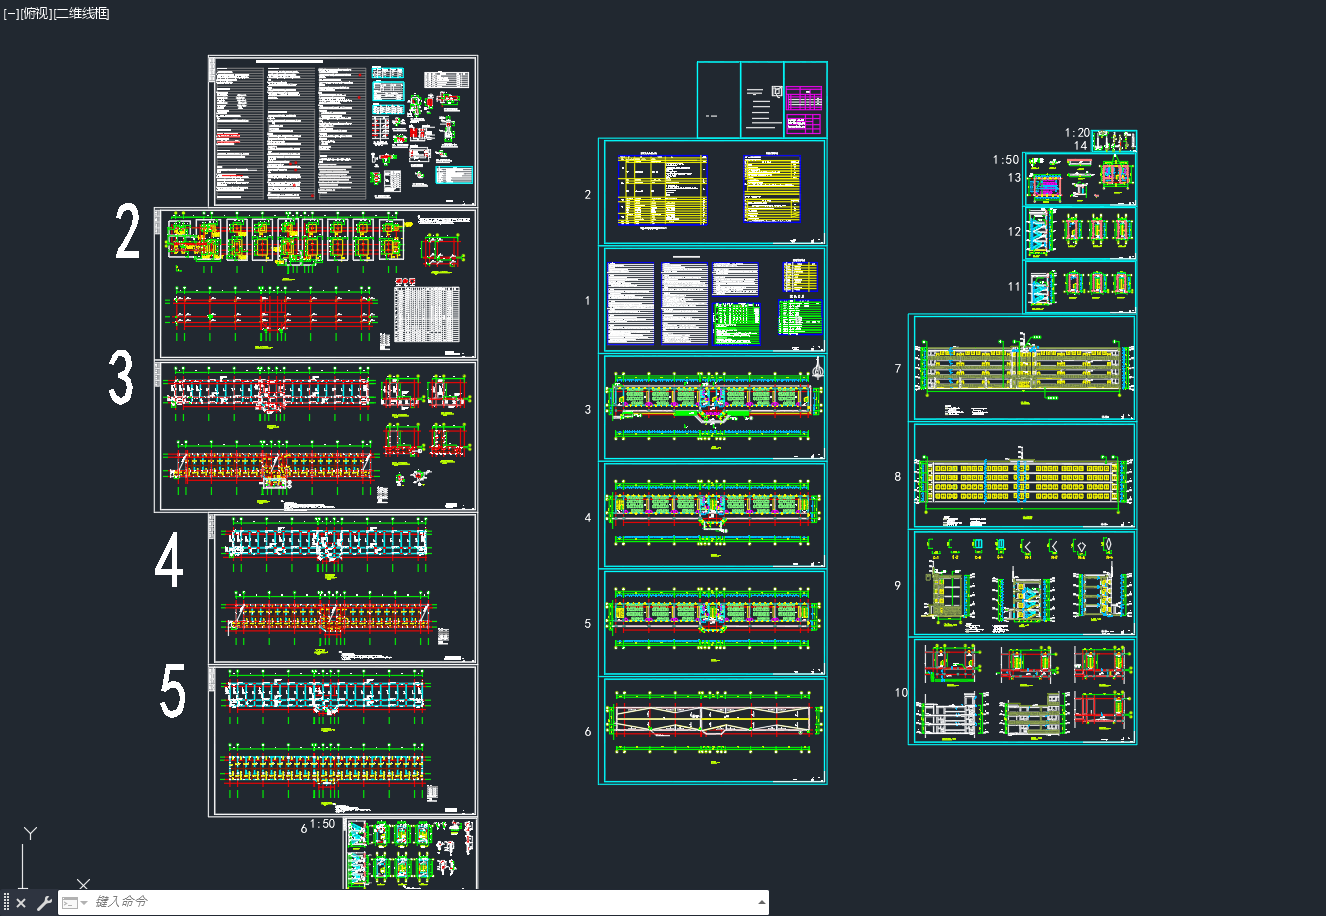Click the large white numeral 4
Image resolution: width=1326 pixels, height=916 pixels.
[x=169, y=559]
